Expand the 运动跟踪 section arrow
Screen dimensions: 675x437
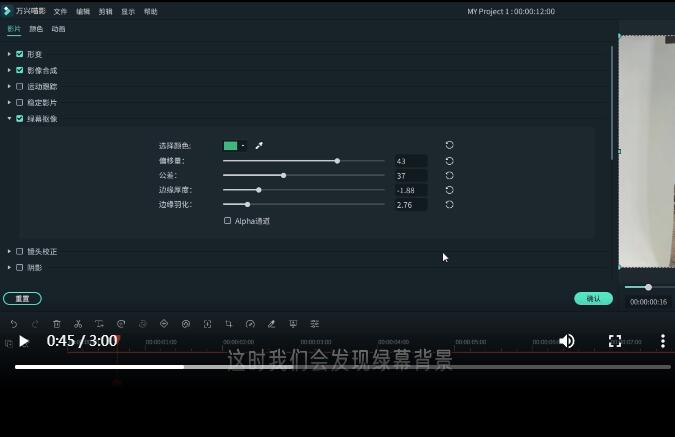click(x=9, y=86)
